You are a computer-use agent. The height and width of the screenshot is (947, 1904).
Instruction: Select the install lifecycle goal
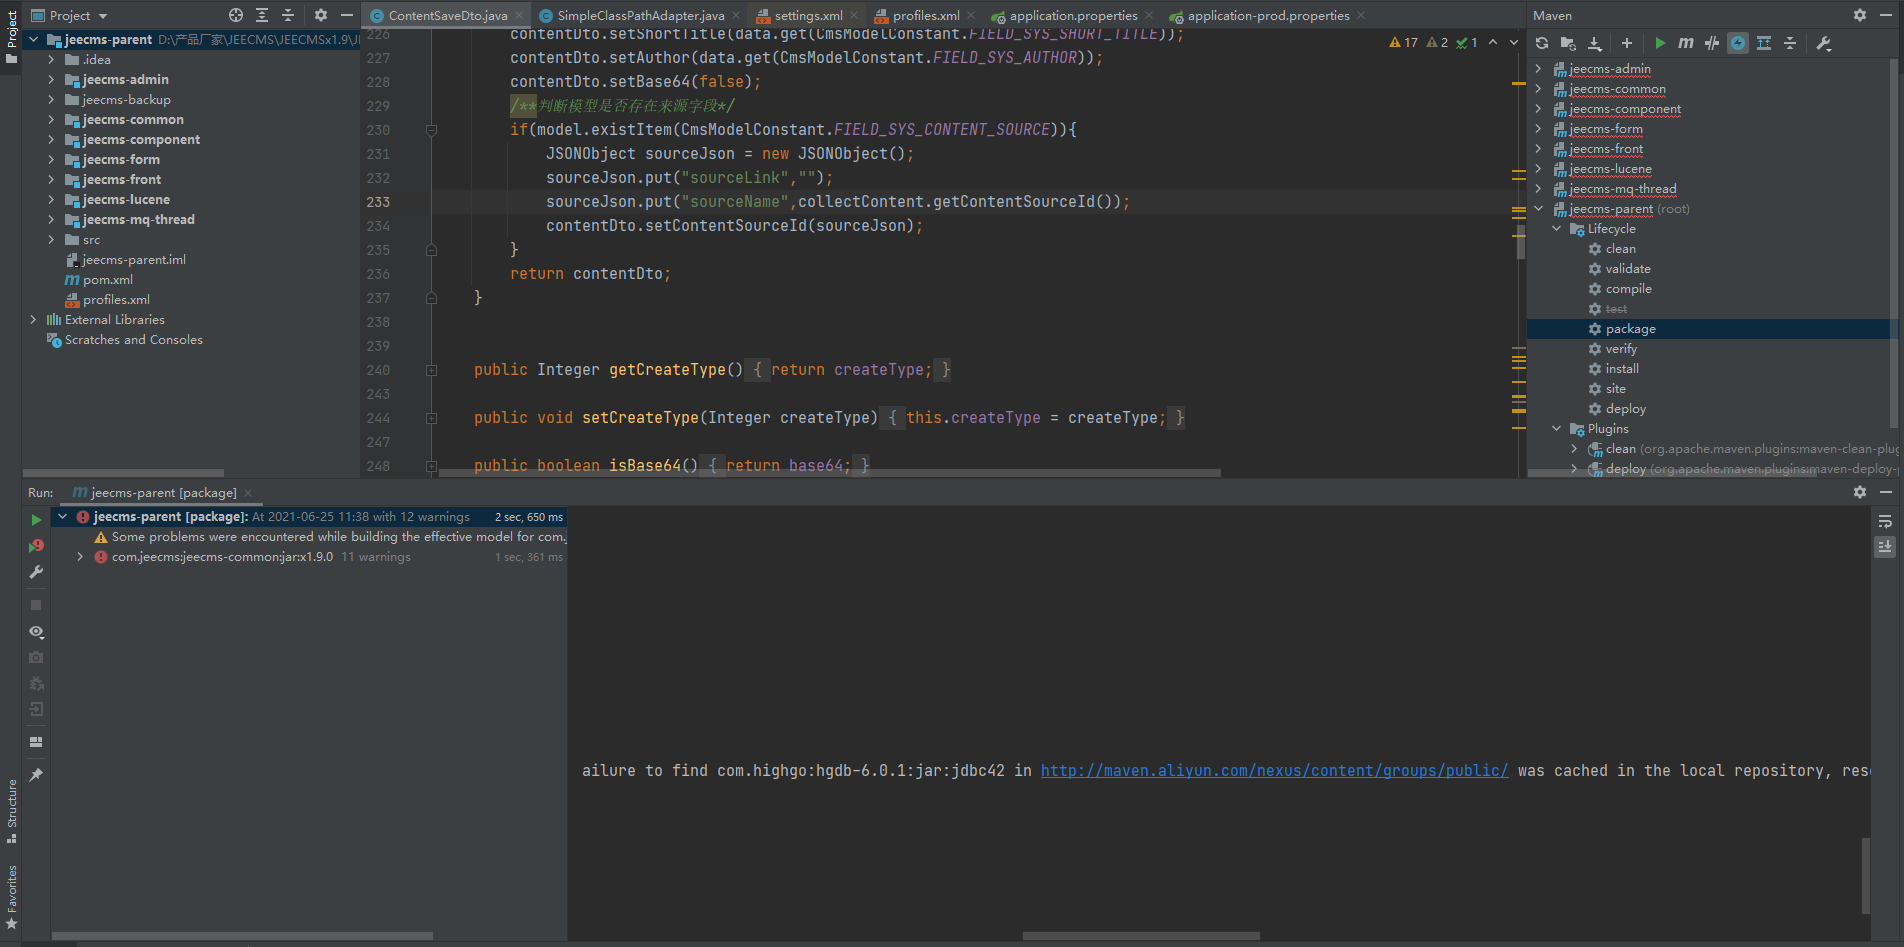click(x=1621, y=369)
